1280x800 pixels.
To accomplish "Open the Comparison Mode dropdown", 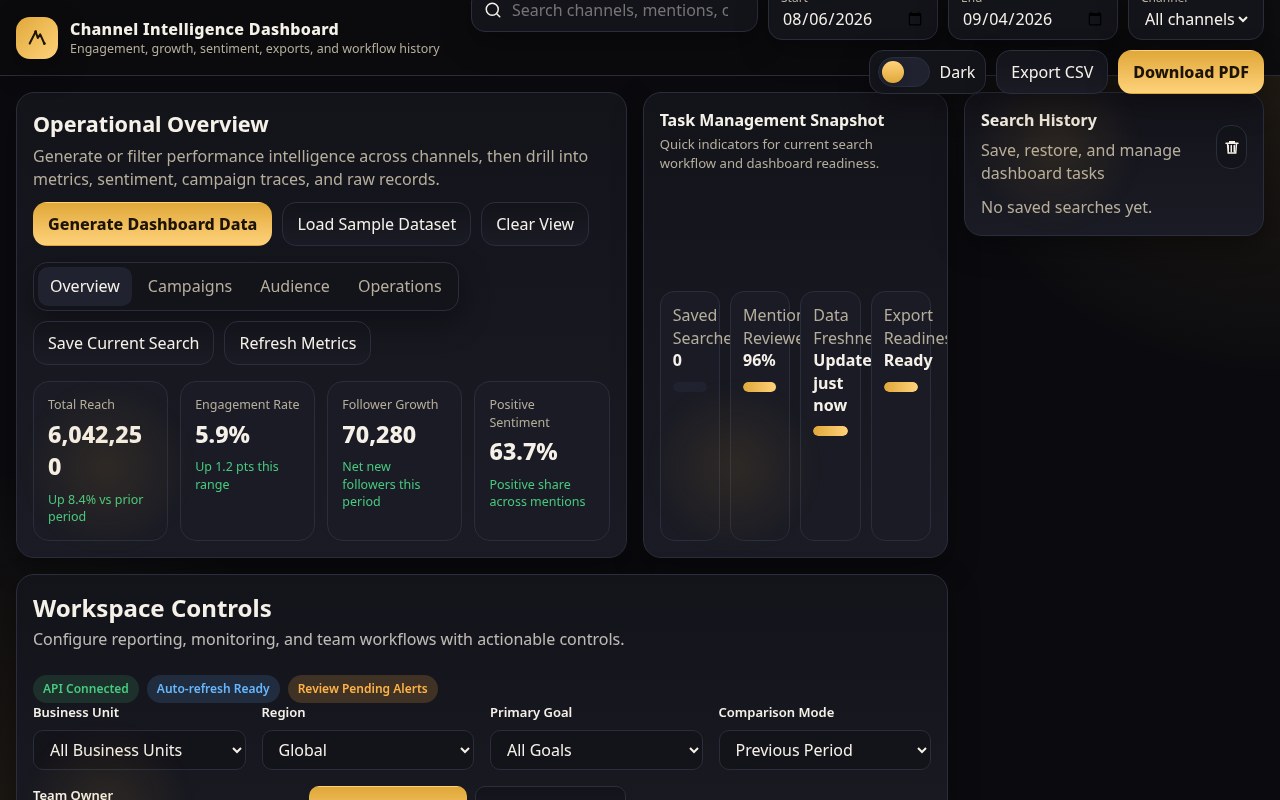I will [x=825, y=750].
